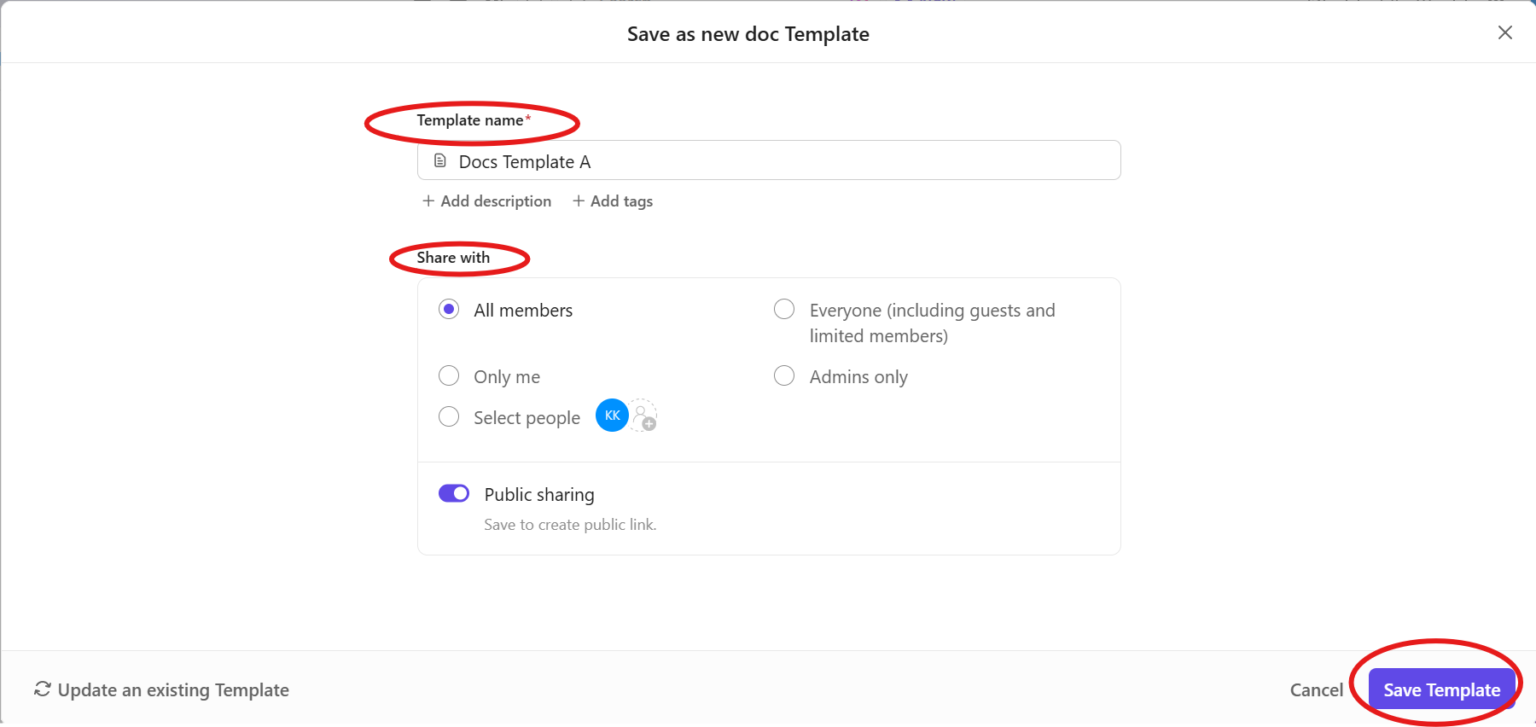Click the plus icon before 'Add description'
Screen dimensions: 1536x727
[428, 200]
